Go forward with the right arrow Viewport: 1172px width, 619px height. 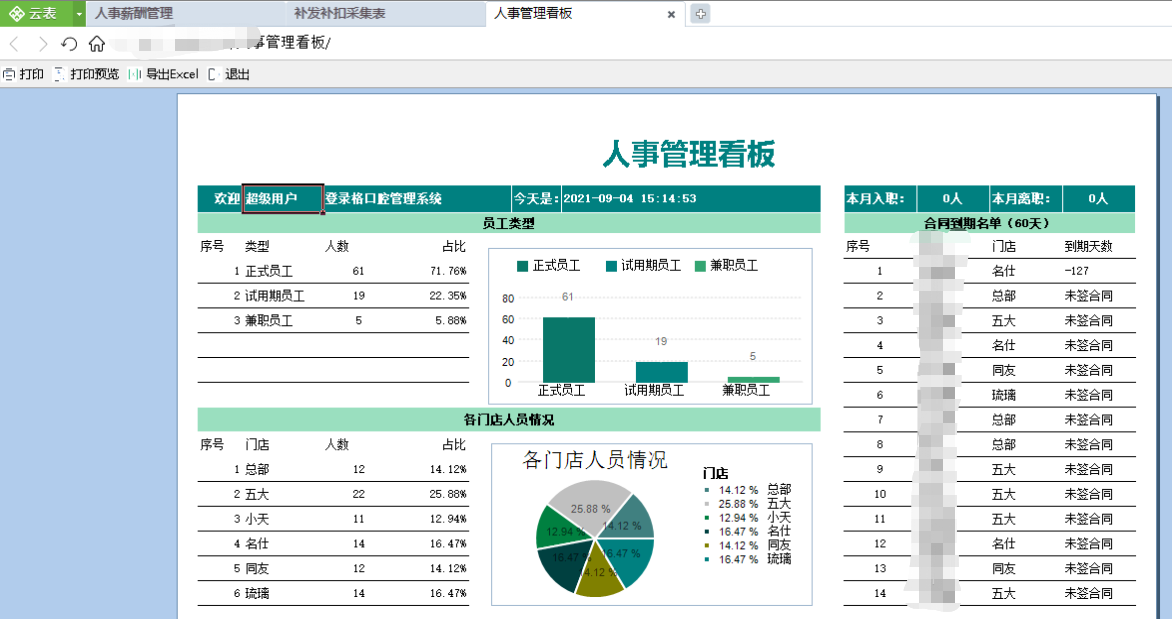click(43, 44)
